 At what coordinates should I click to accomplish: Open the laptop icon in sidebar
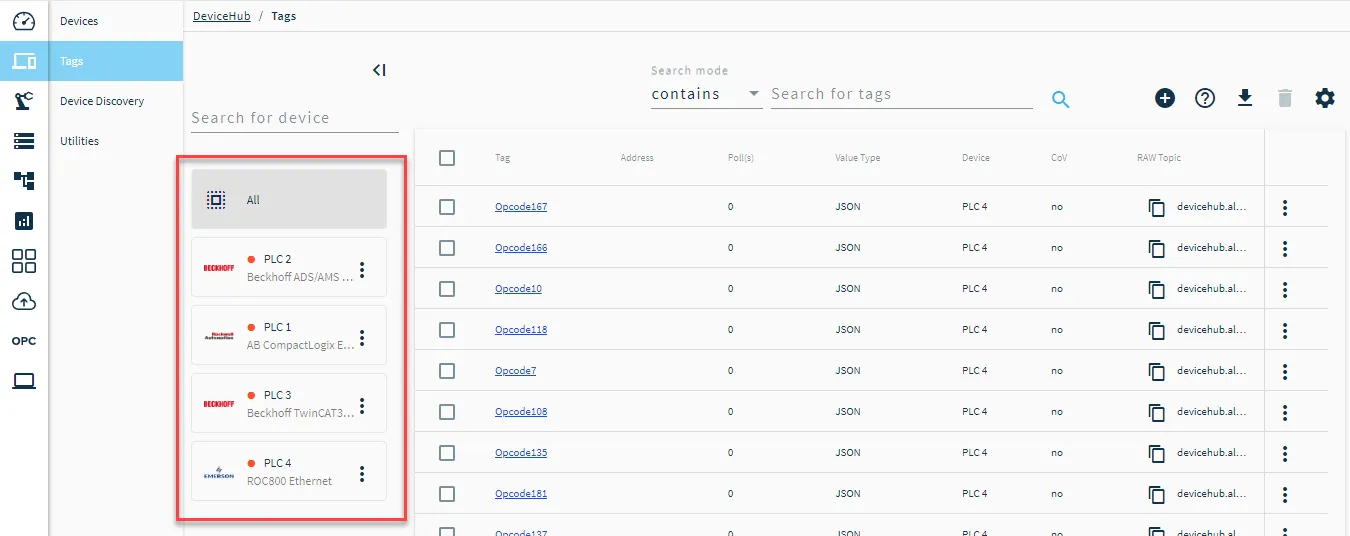click(x=24, y=381)
